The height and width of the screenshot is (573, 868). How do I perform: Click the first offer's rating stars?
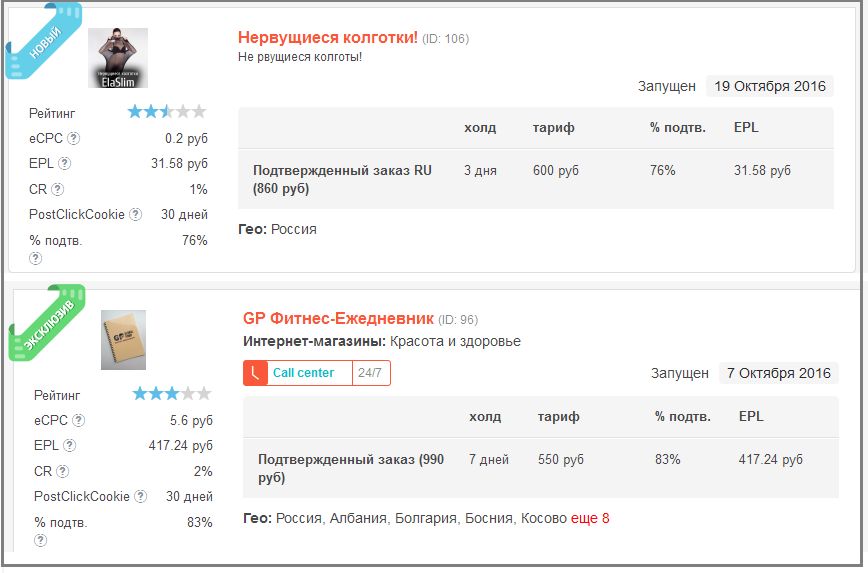[167, 112]
